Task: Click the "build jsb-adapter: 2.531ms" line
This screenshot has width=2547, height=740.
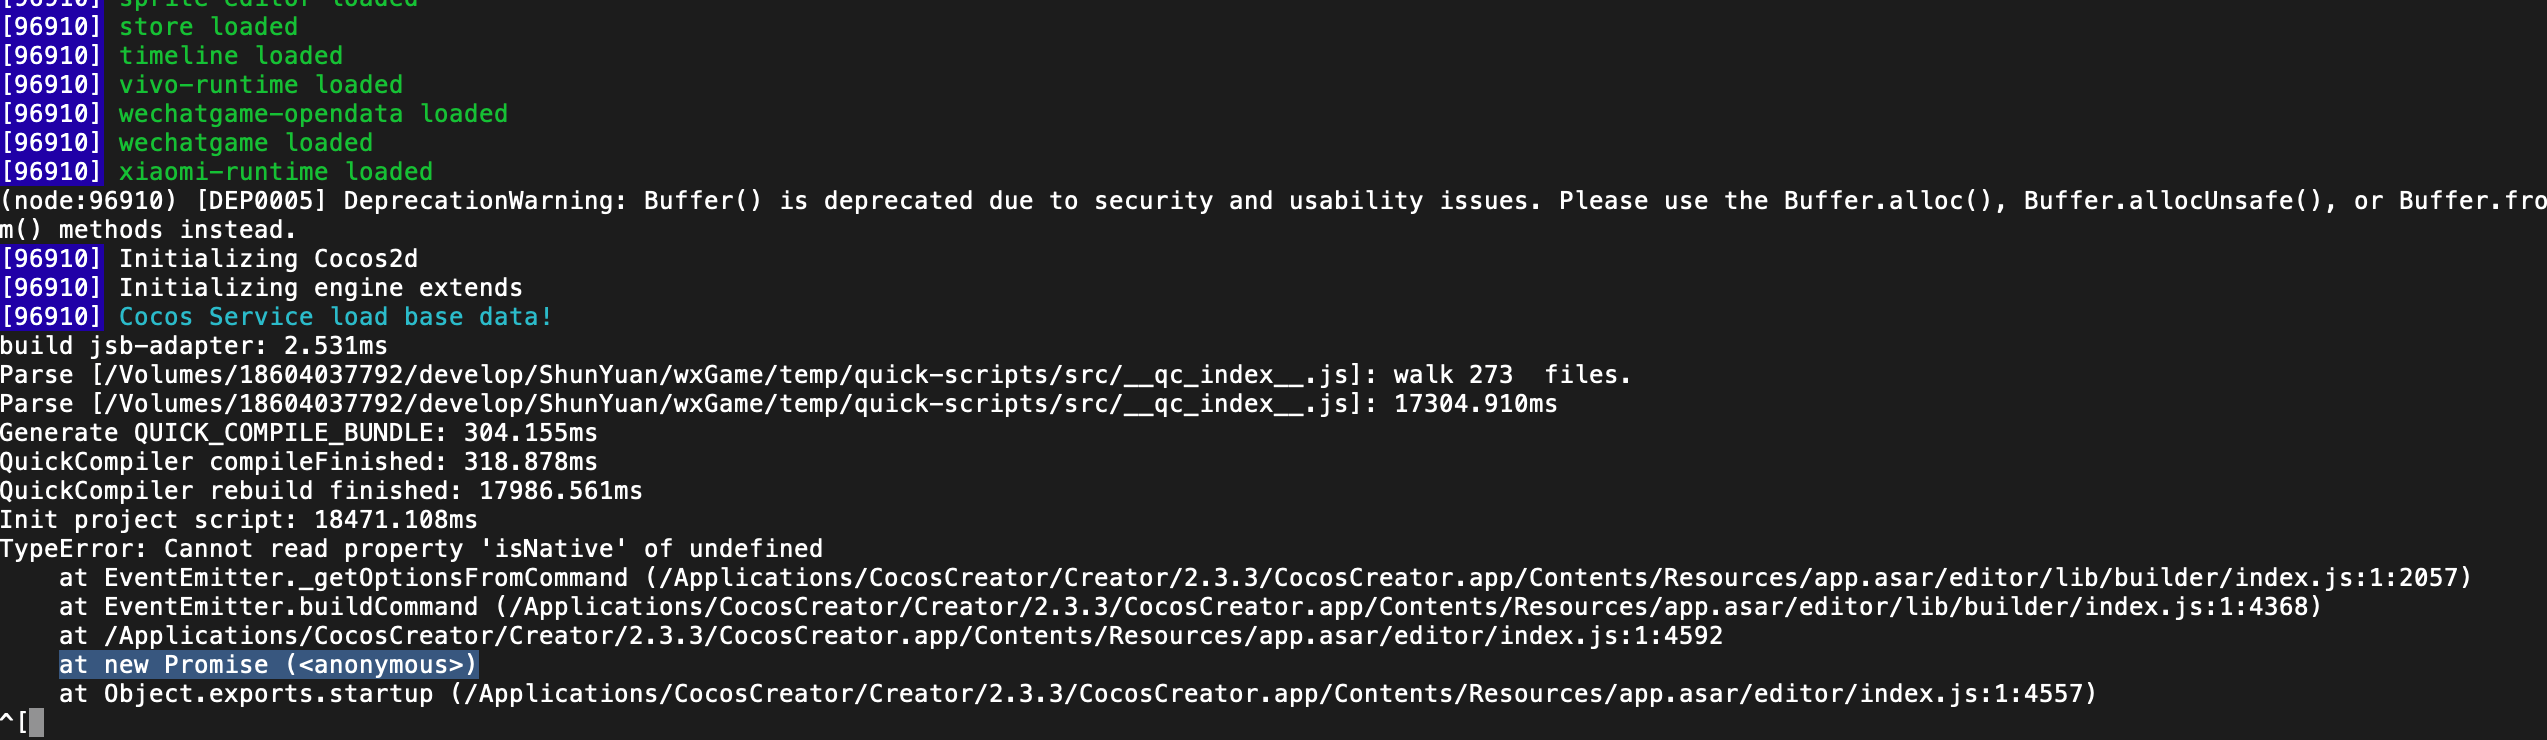Action: 194,346
